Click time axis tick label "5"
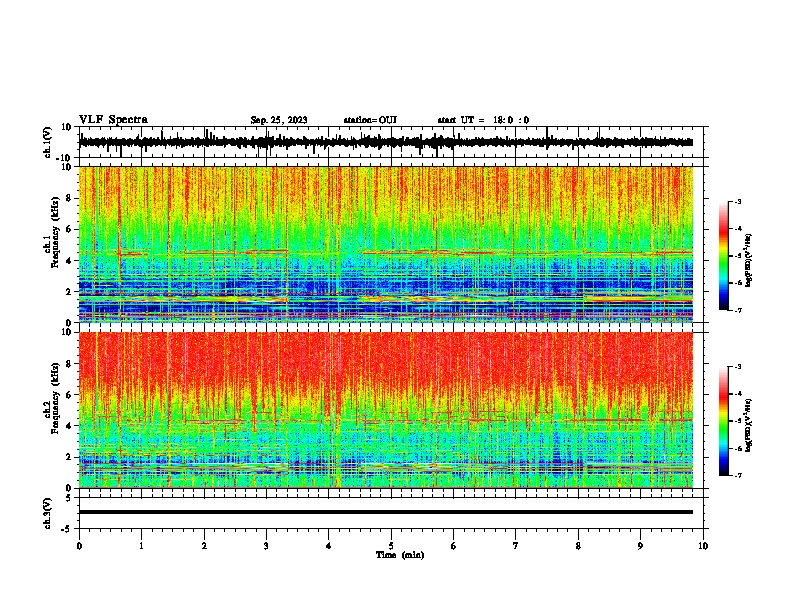Image resolution: width=792 pixels, height=612 pixels. (x=391, y=546)
